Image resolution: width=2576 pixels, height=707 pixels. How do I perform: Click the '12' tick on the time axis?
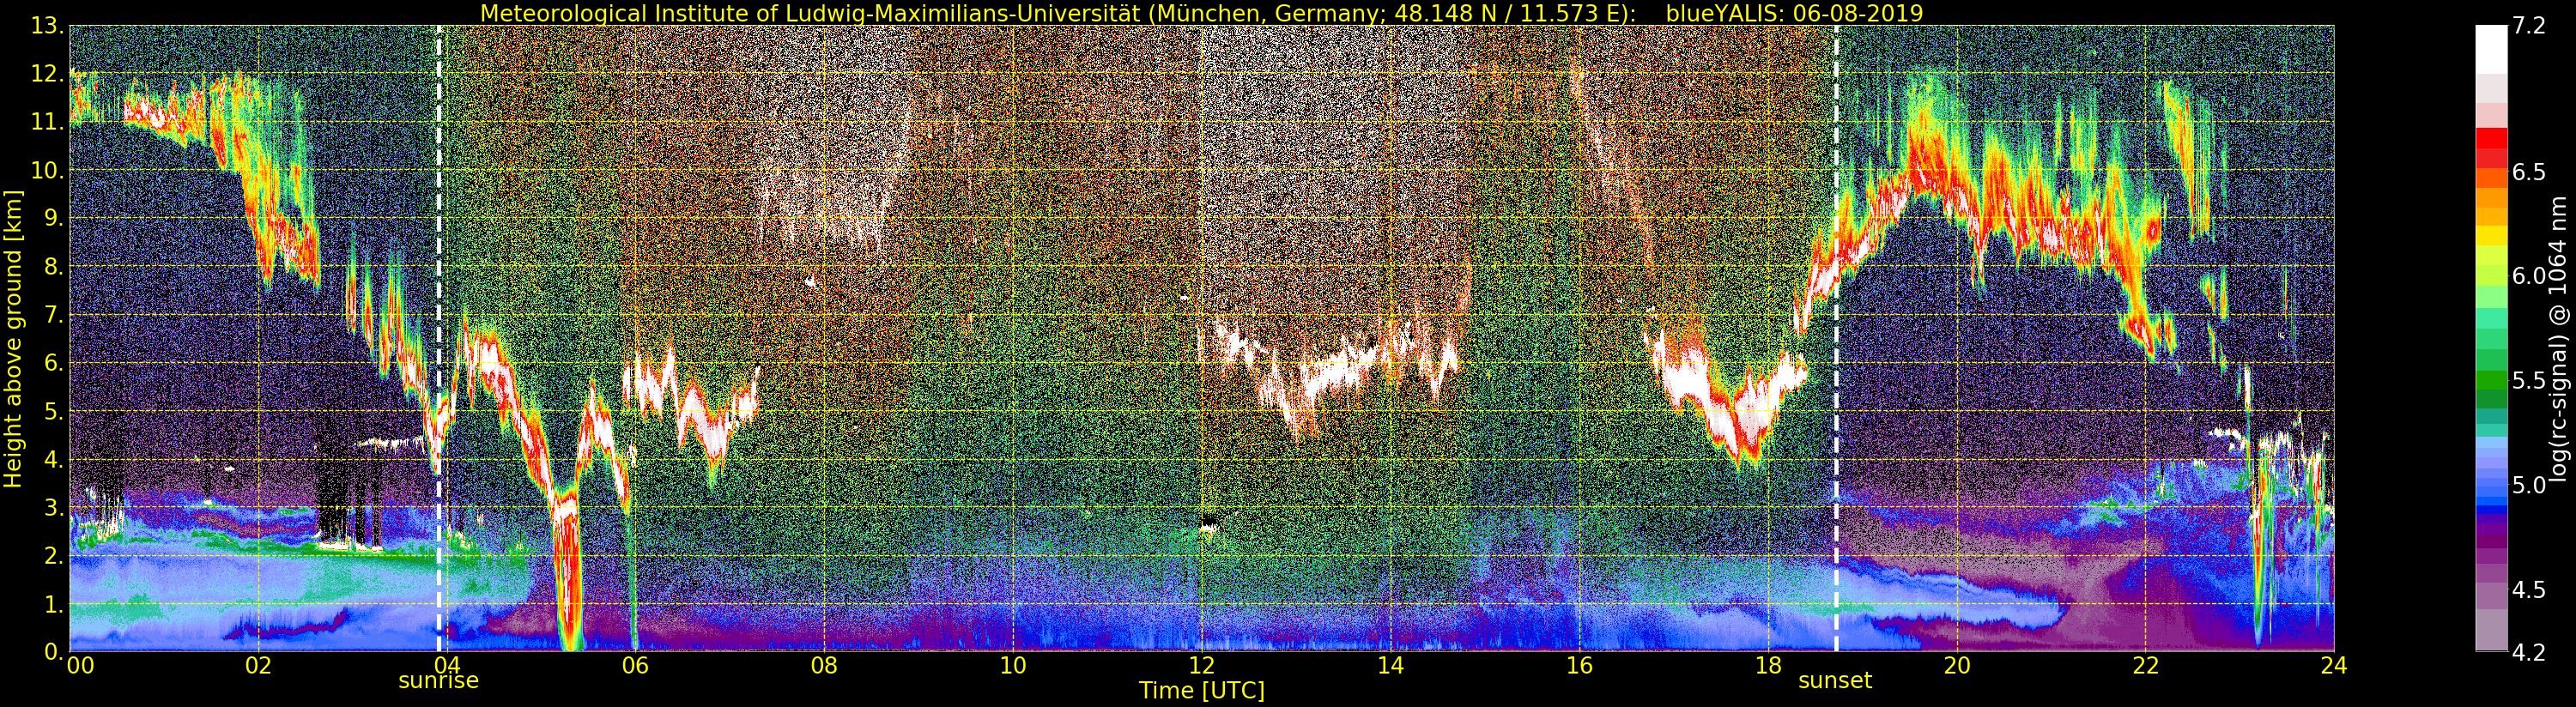[1201, 666]
